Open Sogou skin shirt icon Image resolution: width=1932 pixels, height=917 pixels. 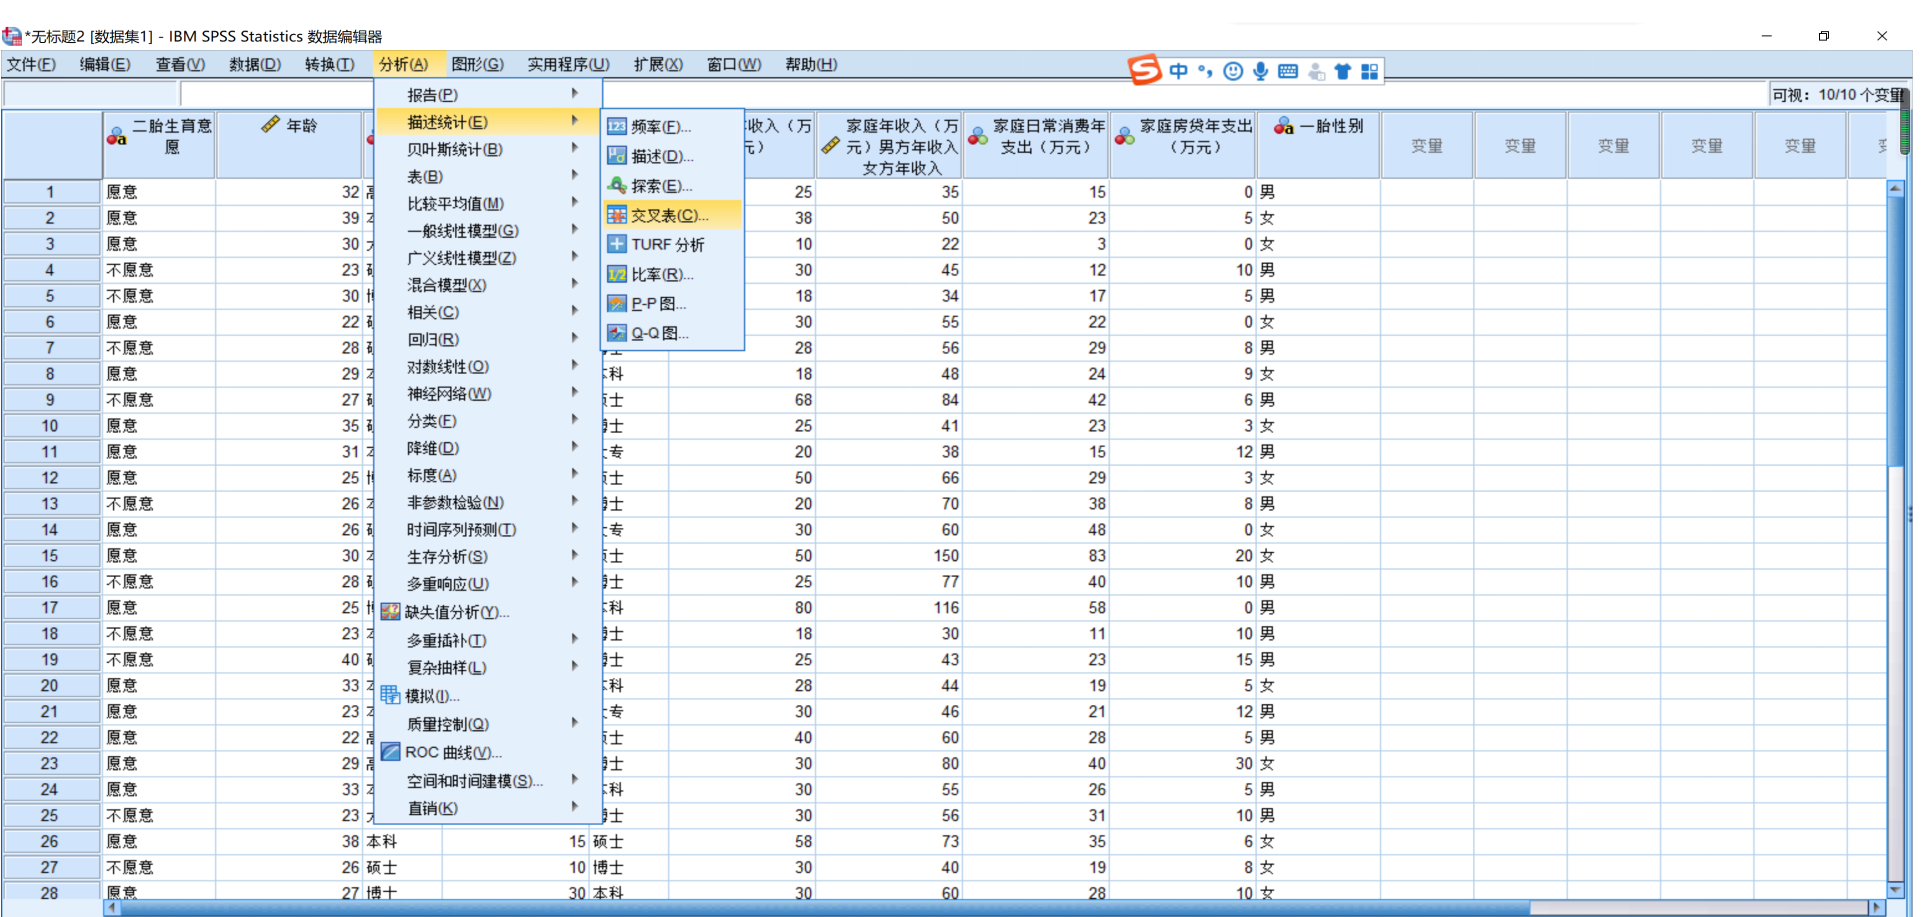click(1342, 71)
